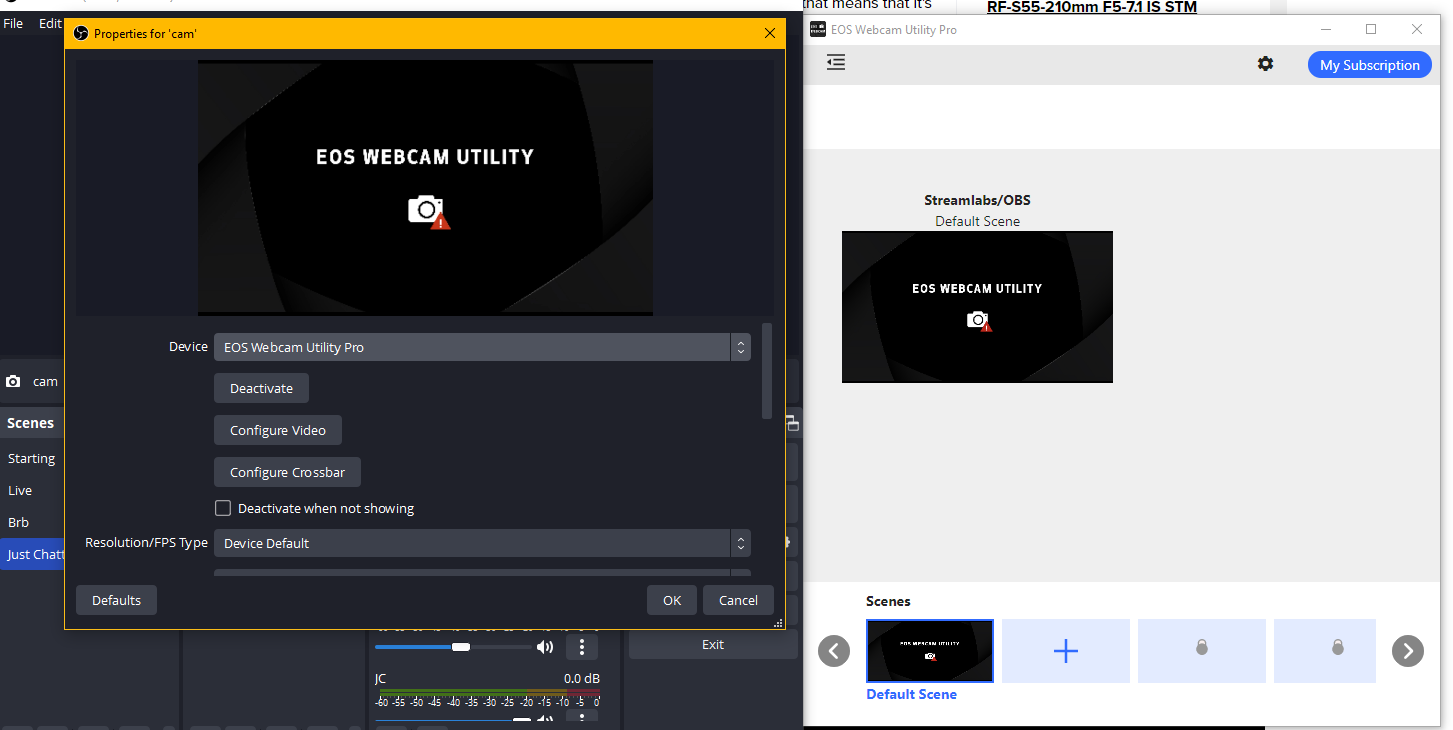Image resolution: width=1453 pixels, height=730 pixels.
Task: Collapse the EOS sidebar menu icon
Action: click(x=836, y=63)
